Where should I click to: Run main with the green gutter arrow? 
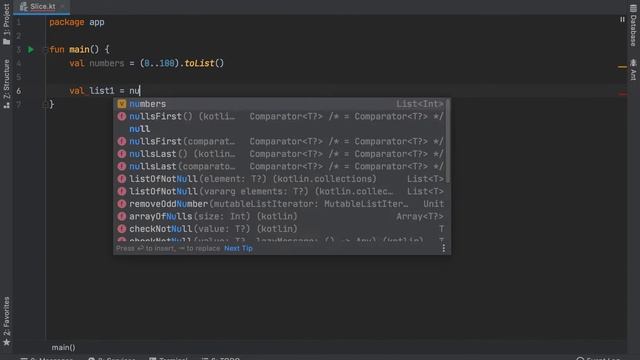click(31, 49)
